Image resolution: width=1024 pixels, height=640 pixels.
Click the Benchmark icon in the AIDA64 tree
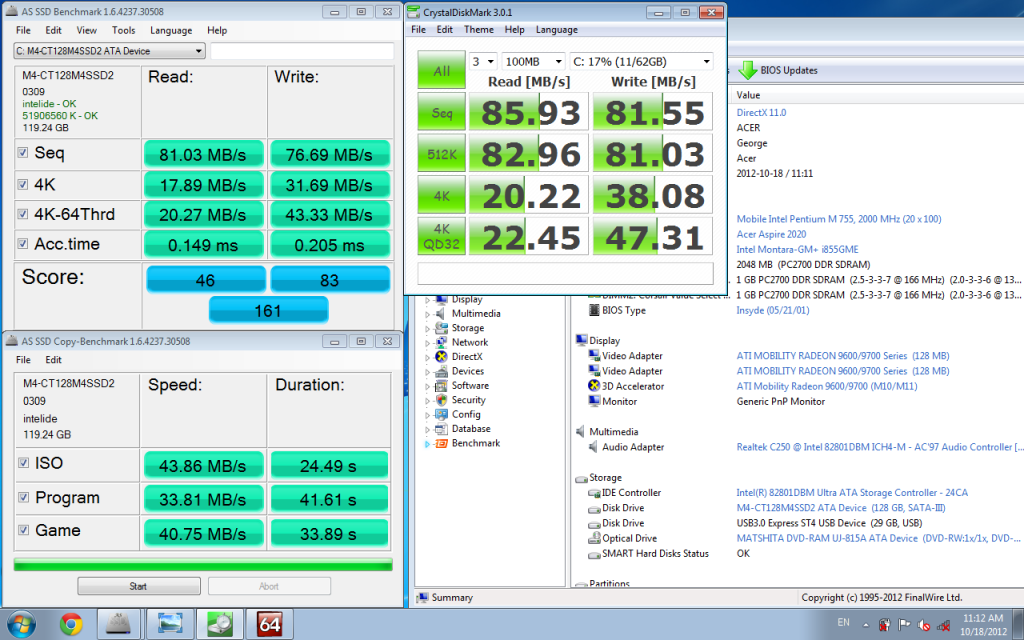point(441,443)
